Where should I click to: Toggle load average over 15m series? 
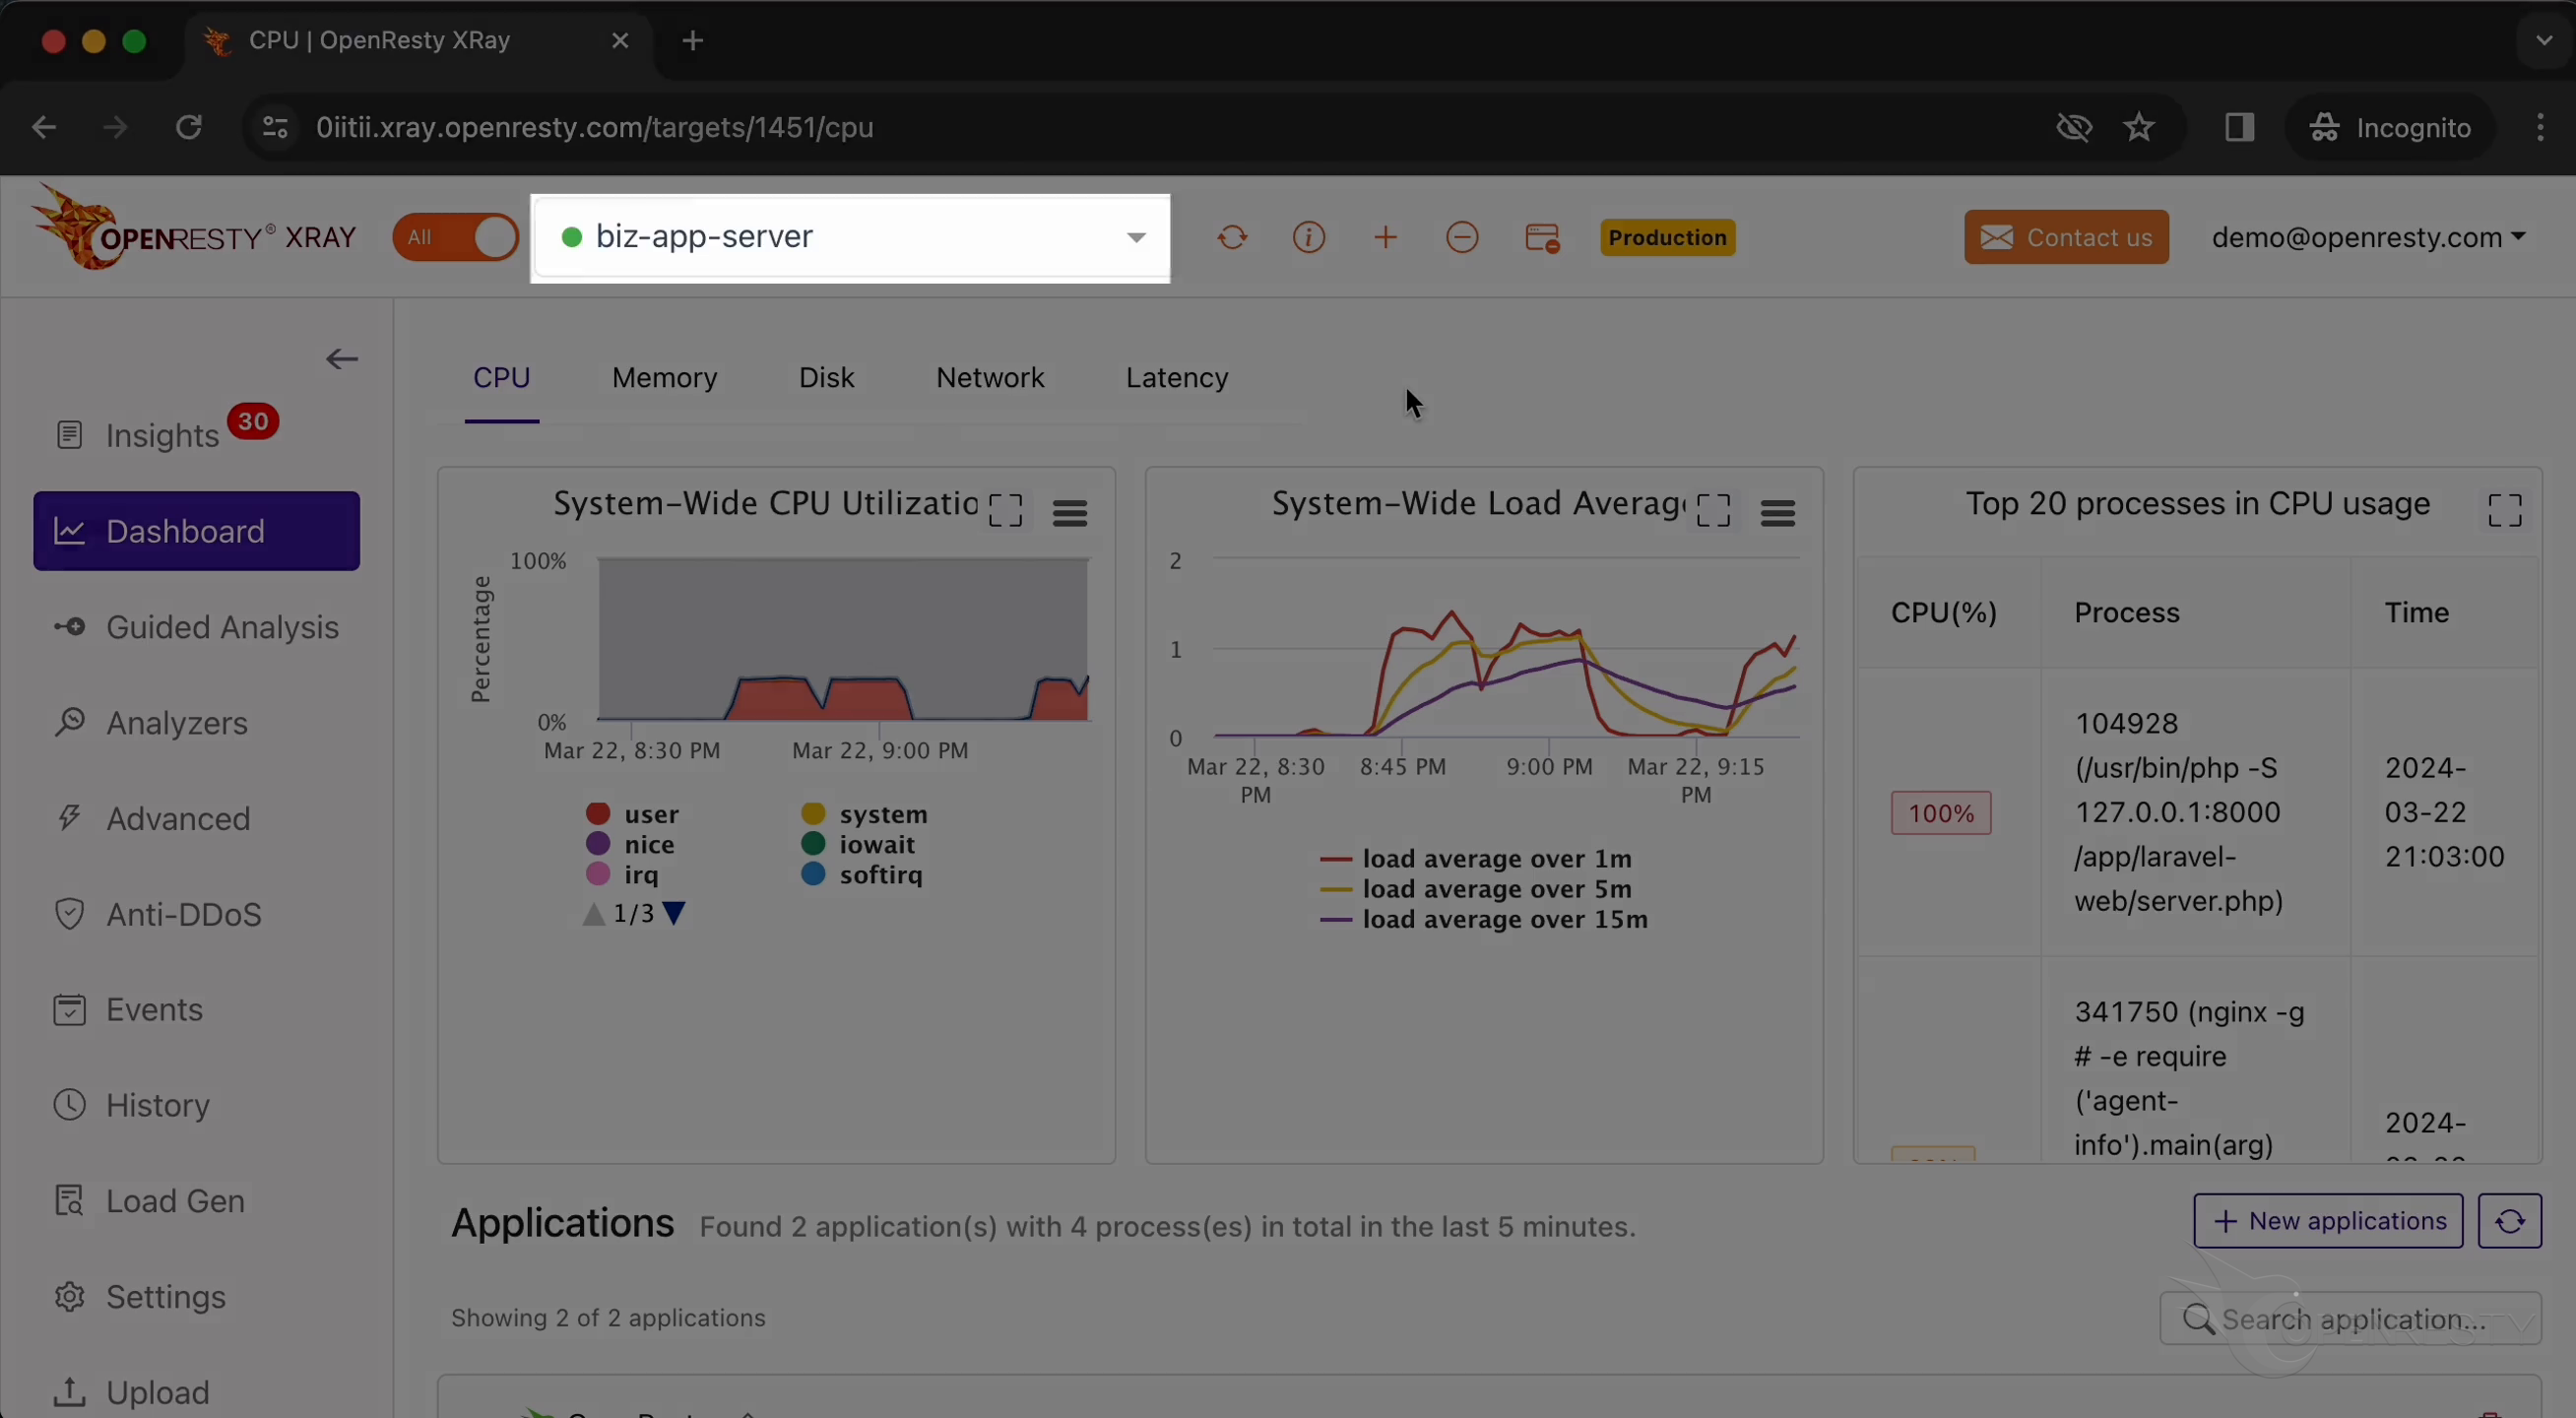click(x=1484, y=919)
